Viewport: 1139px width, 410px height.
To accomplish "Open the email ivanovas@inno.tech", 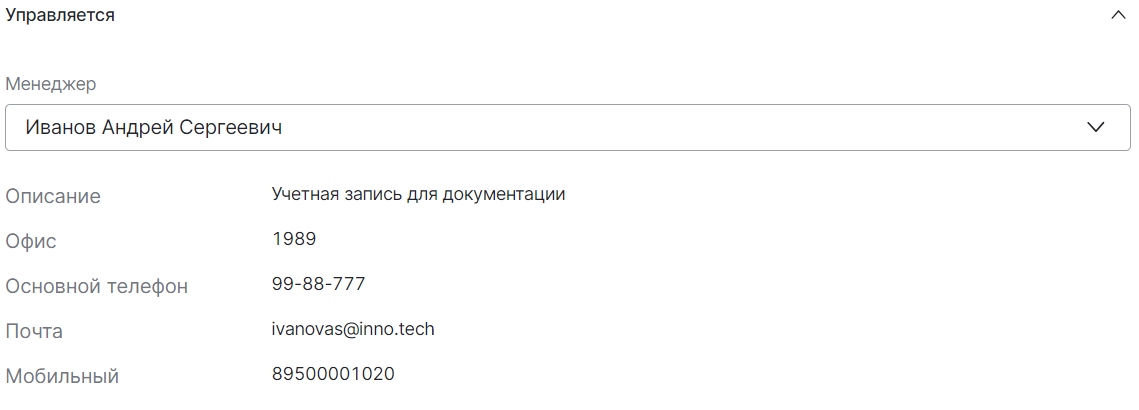I will pos(352,329).
